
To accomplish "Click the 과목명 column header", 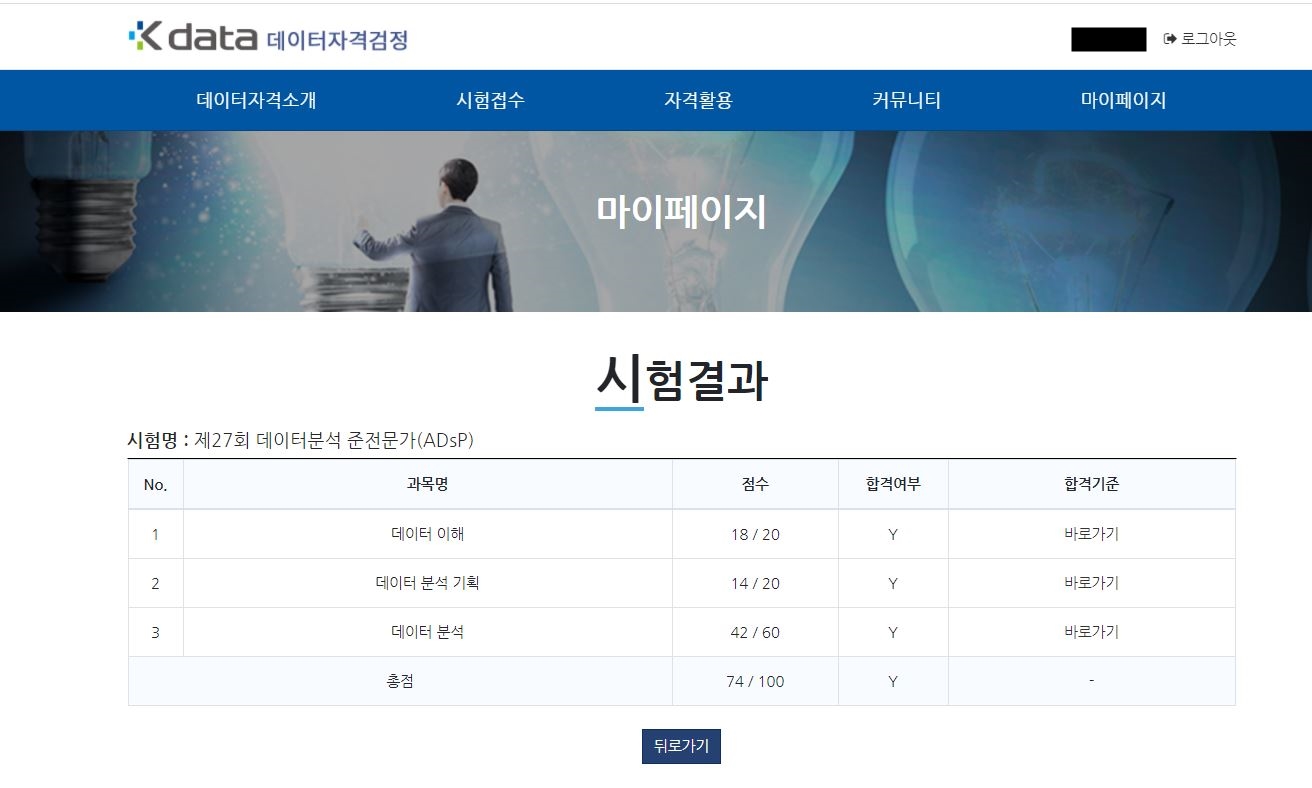I will click(428, 484).
